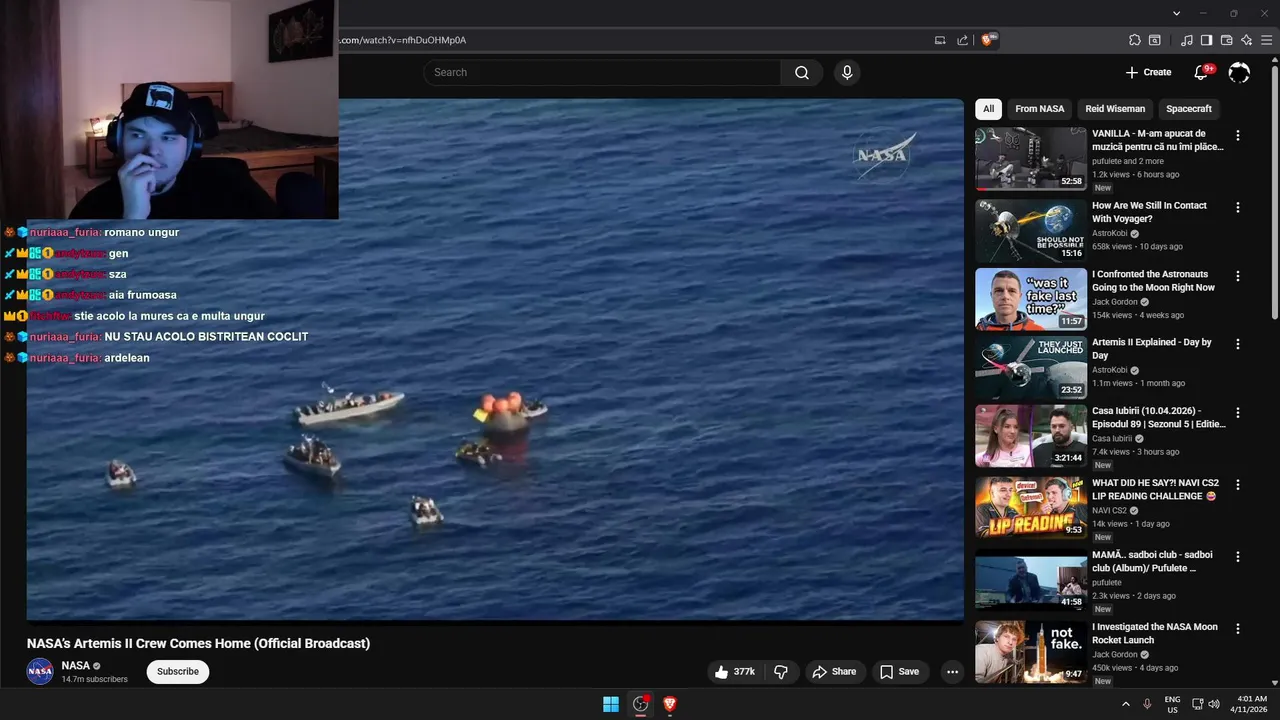This screenshot has height=720, width=1280.
Task: Toggle the browser sidebar panel icon
Action: pos(1206,40)
